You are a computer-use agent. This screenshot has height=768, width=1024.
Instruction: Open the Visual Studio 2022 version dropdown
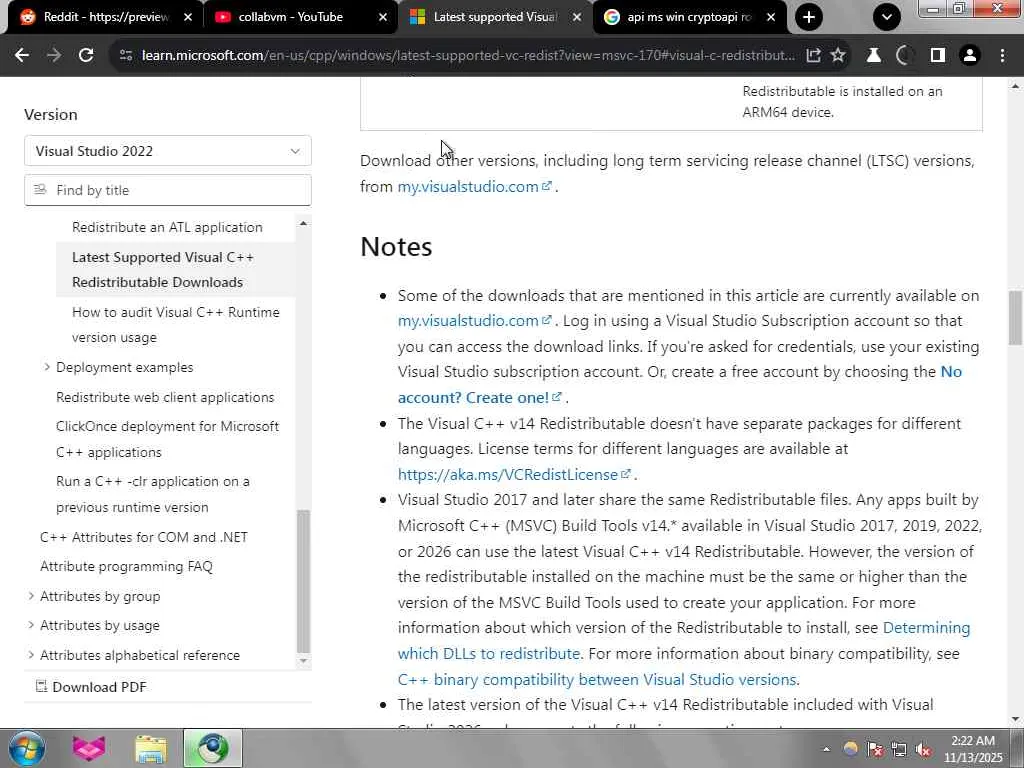click(168, 151)
